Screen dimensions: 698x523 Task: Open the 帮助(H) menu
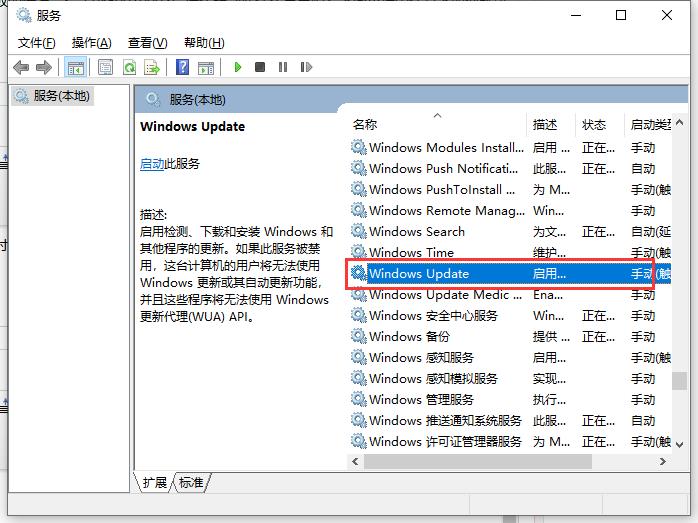coord(204,43)
